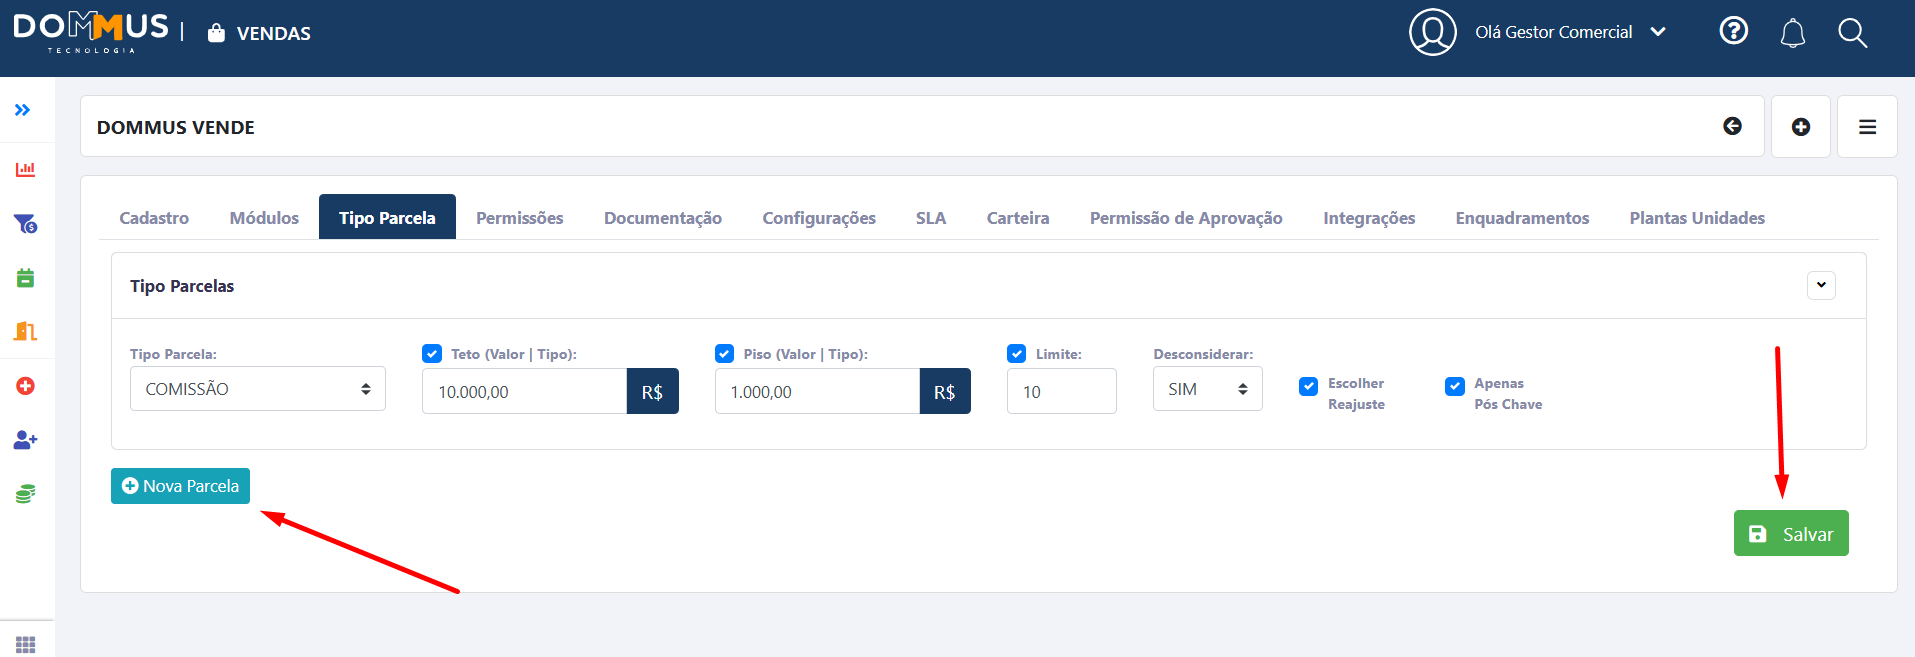This screenshot has width=1915, height=657.
Task: Click the notifications bell icon
Action: (1792, 33)
